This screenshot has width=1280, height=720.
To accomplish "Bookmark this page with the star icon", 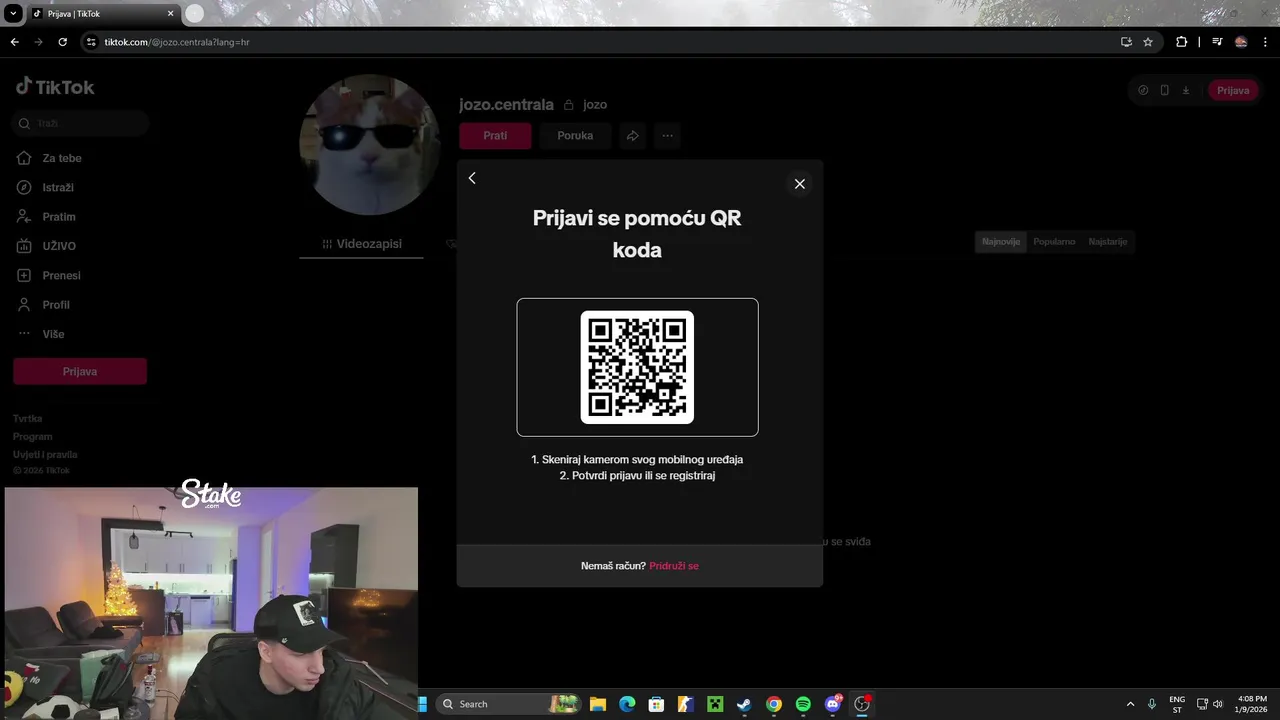I will pyautogui.click(x=1148, y=42).
